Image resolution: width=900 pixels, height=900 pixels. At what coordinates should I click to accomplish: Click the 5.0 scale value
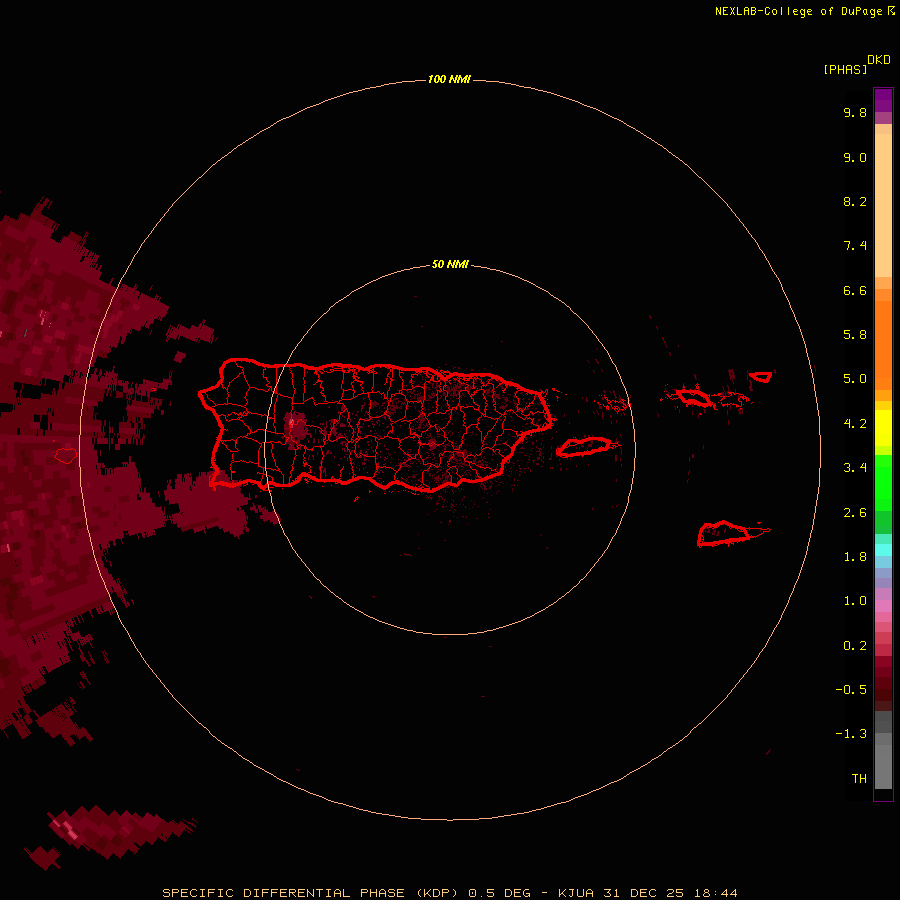point(855,379)
